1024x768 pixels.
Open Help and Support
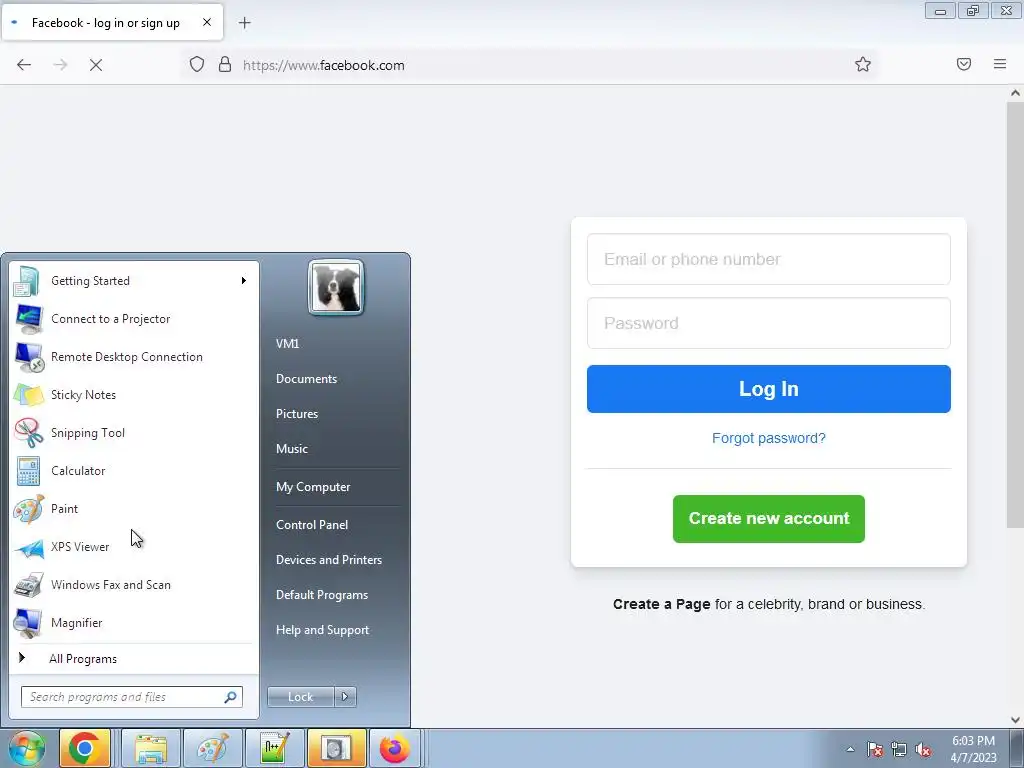(x=322, y=630)
